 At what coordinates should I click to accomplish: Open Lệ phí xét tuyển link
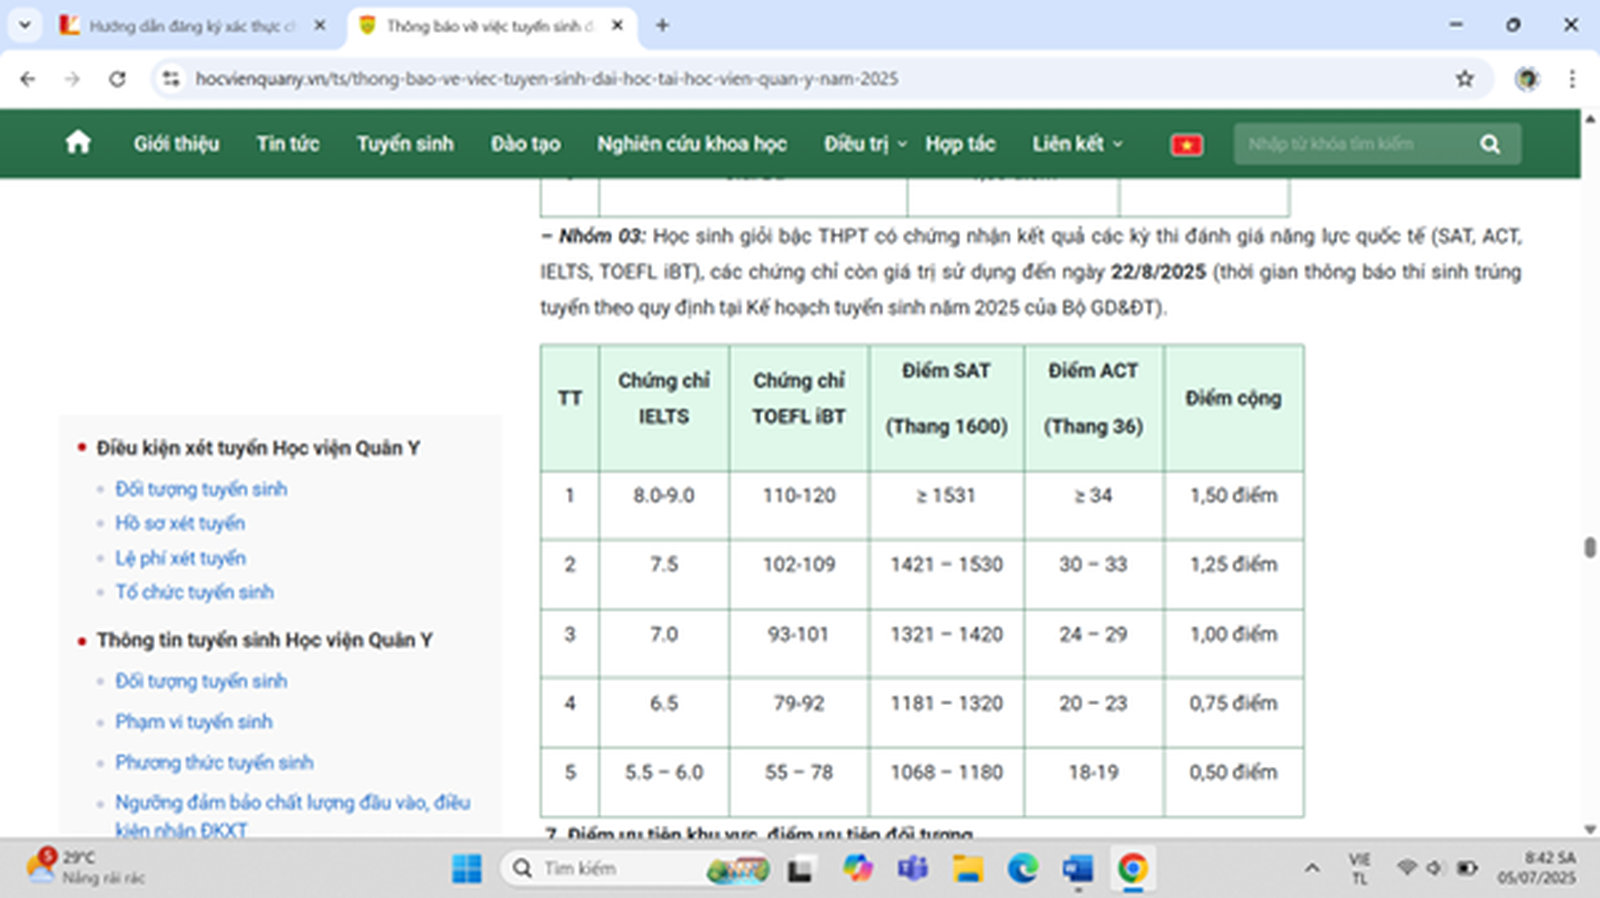point(180,558)
